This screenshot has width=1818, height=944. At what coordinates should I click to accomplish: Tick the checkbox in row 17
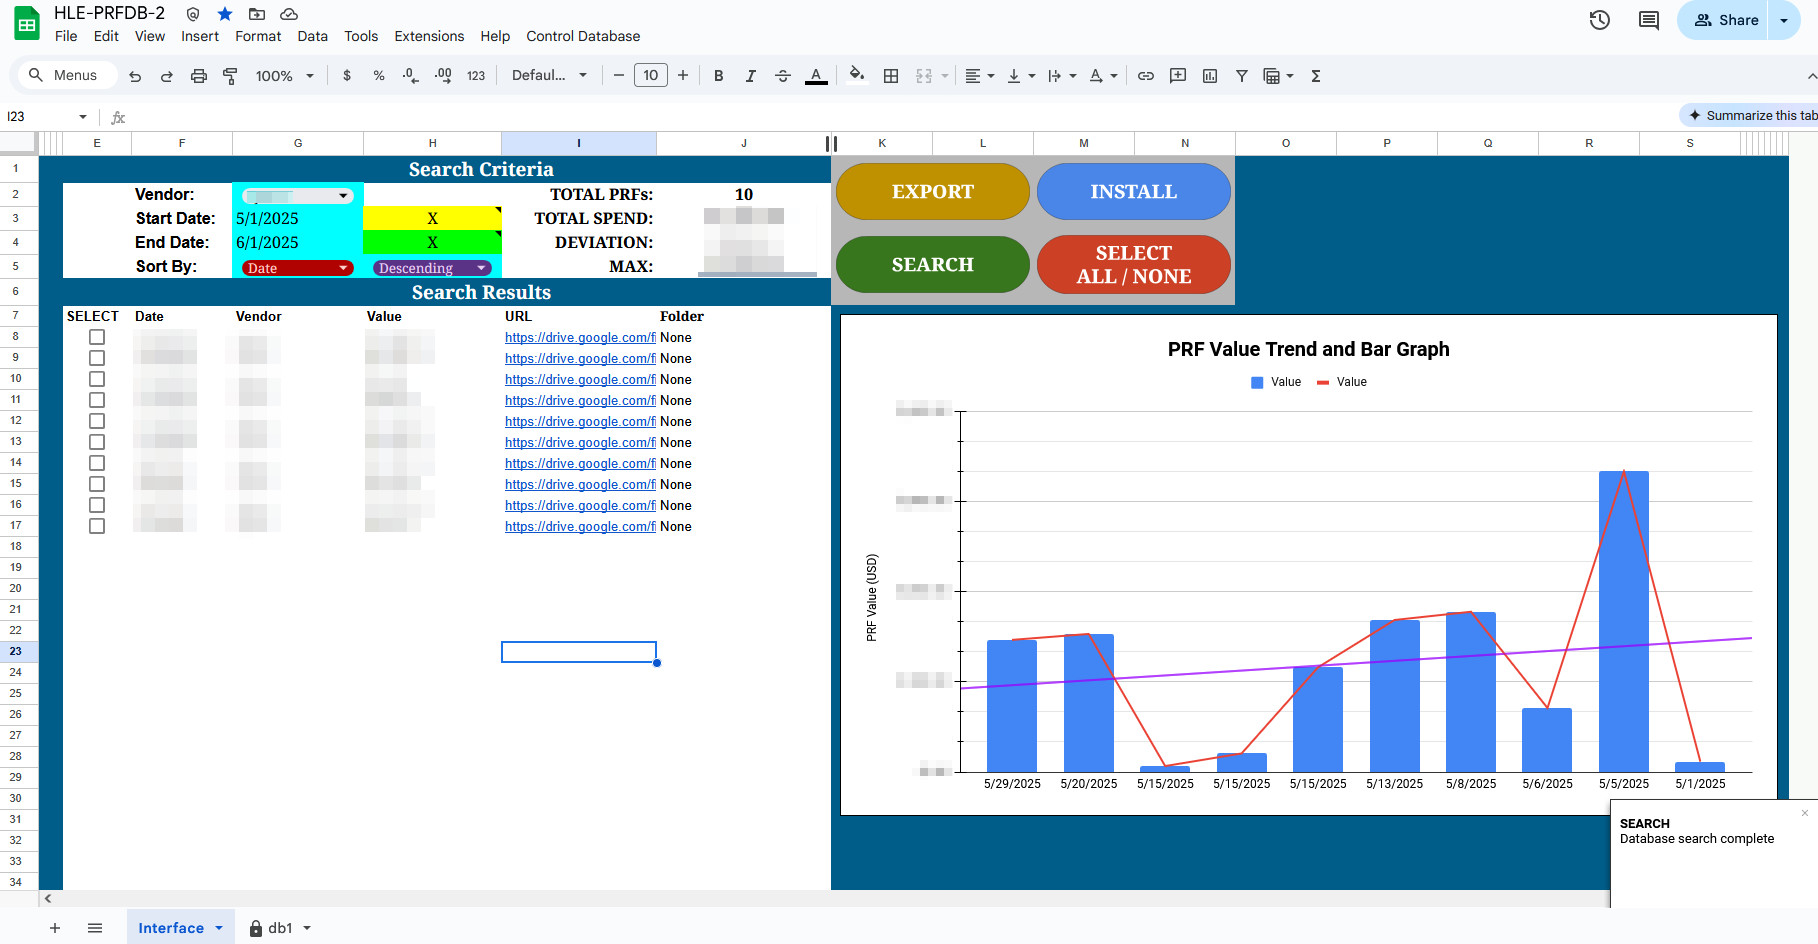(97, 526)
